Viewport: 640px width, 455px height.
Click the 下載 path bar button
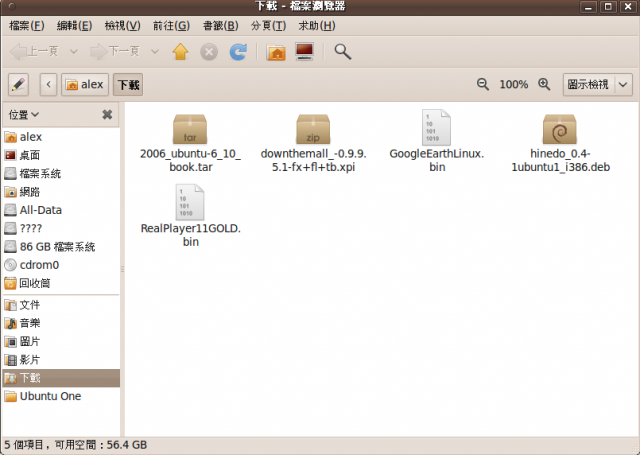coord(128,84)
